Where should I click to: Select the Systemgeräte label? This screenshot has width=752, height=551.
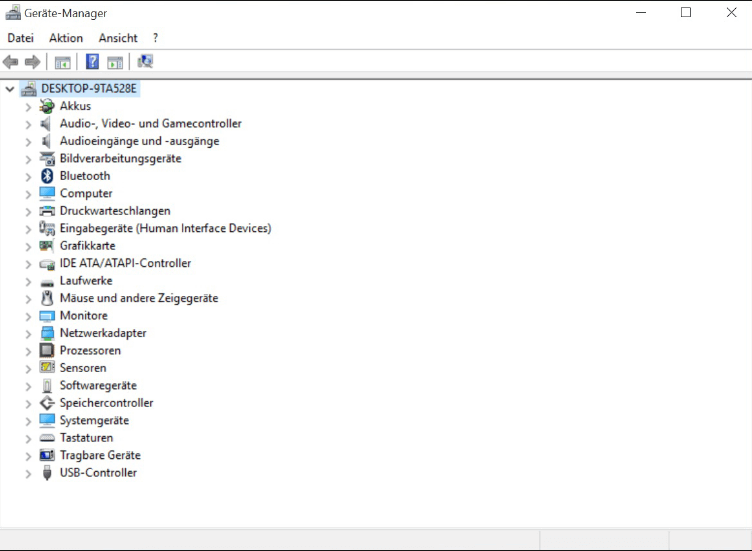94,421
